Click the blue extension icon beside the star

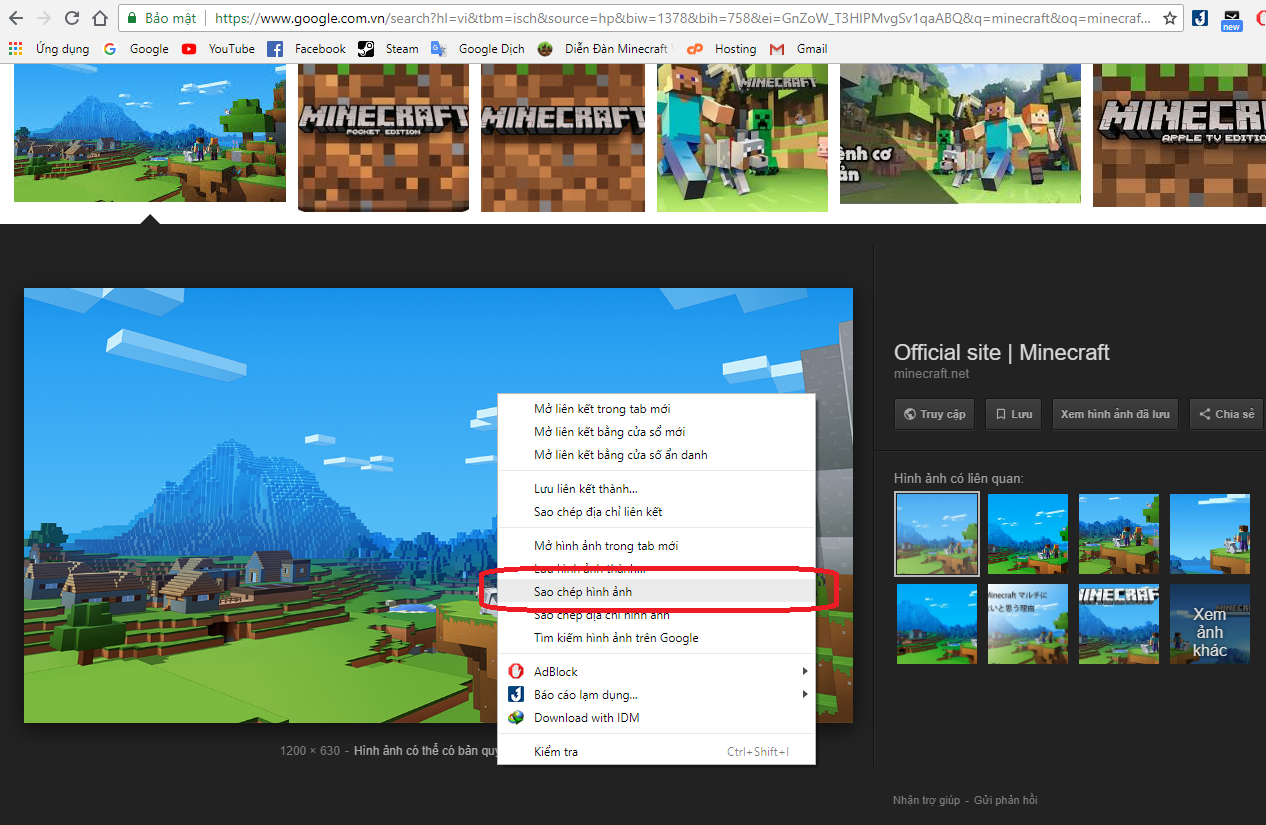click(1200, 18)
